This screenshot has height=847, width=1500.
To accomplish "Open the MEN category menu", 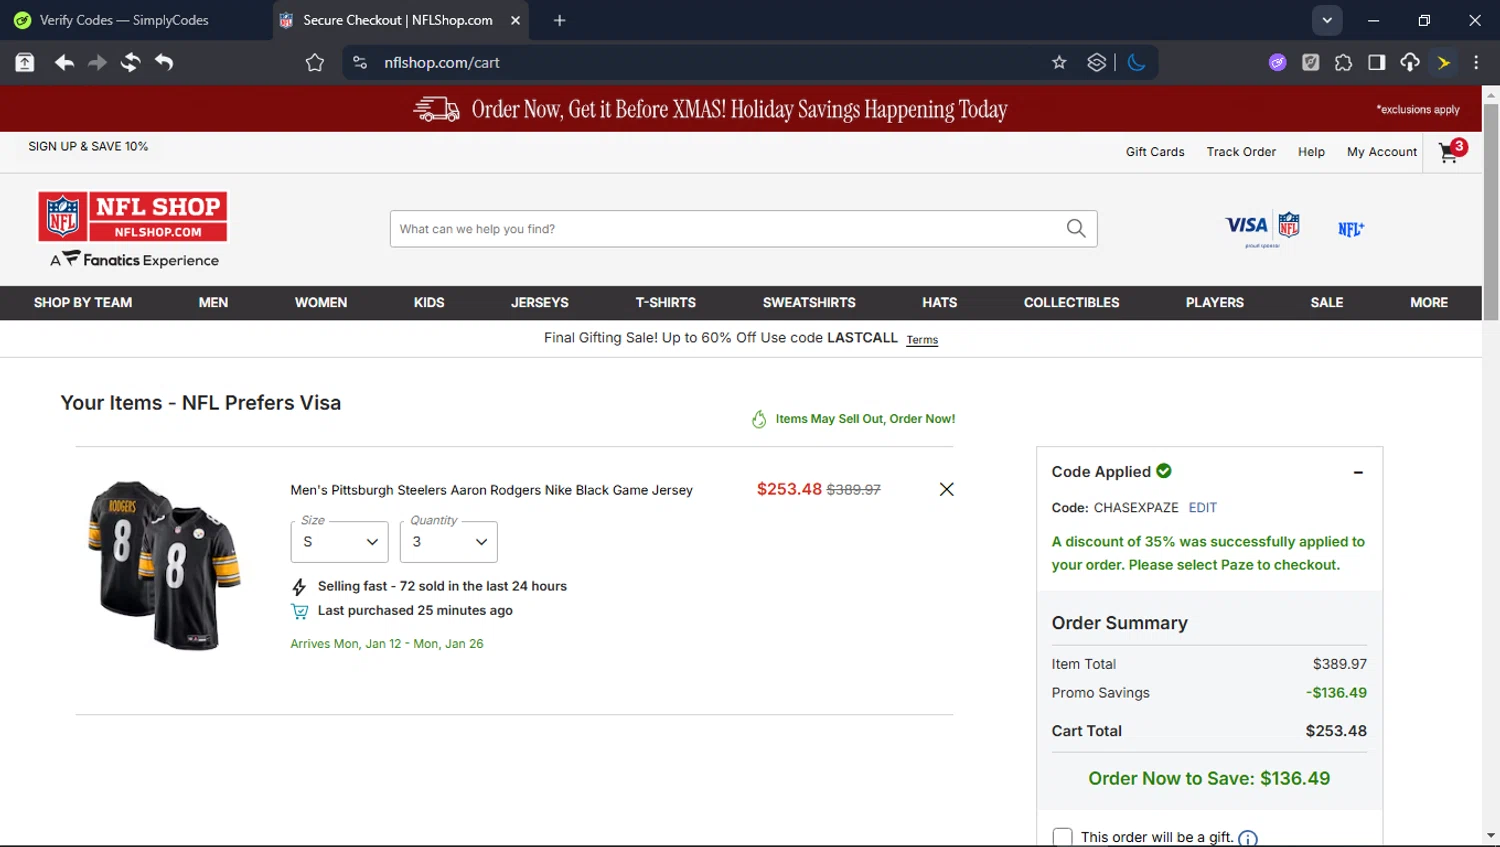I will click(x=213, y=302).
